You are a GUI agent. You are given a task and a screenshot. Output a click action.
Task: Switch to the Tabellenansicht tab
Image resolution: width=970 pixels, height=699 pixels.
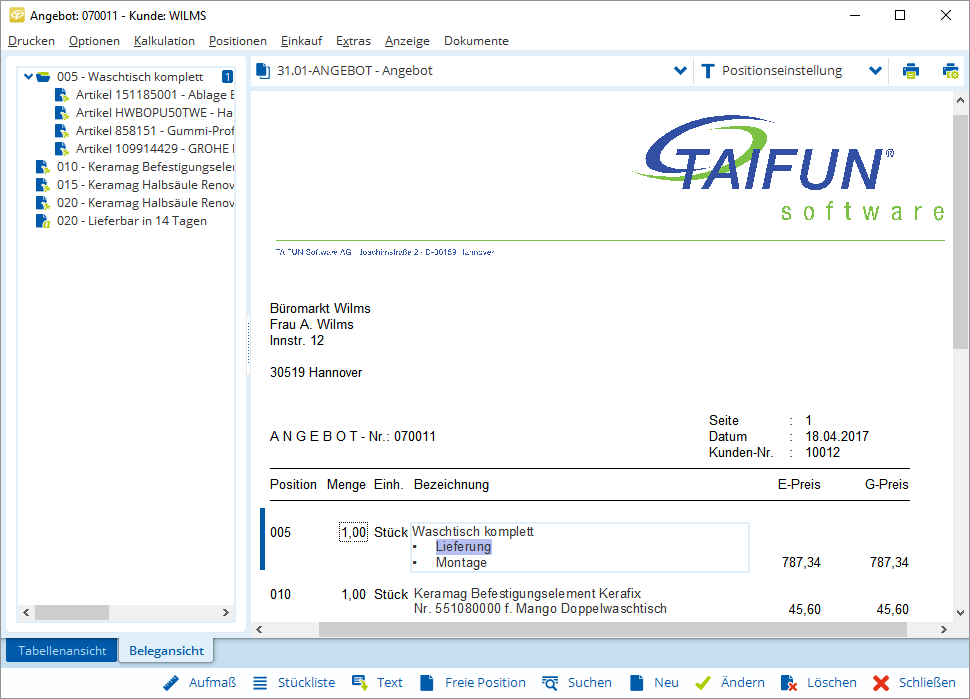tap(61, 649)
